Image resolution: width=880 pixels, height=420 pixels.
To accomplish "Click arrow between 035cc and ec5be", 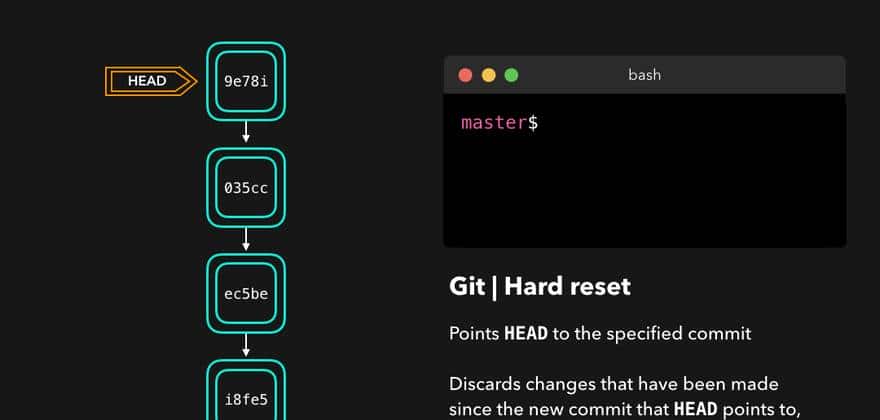I will (x=246, y=240).
